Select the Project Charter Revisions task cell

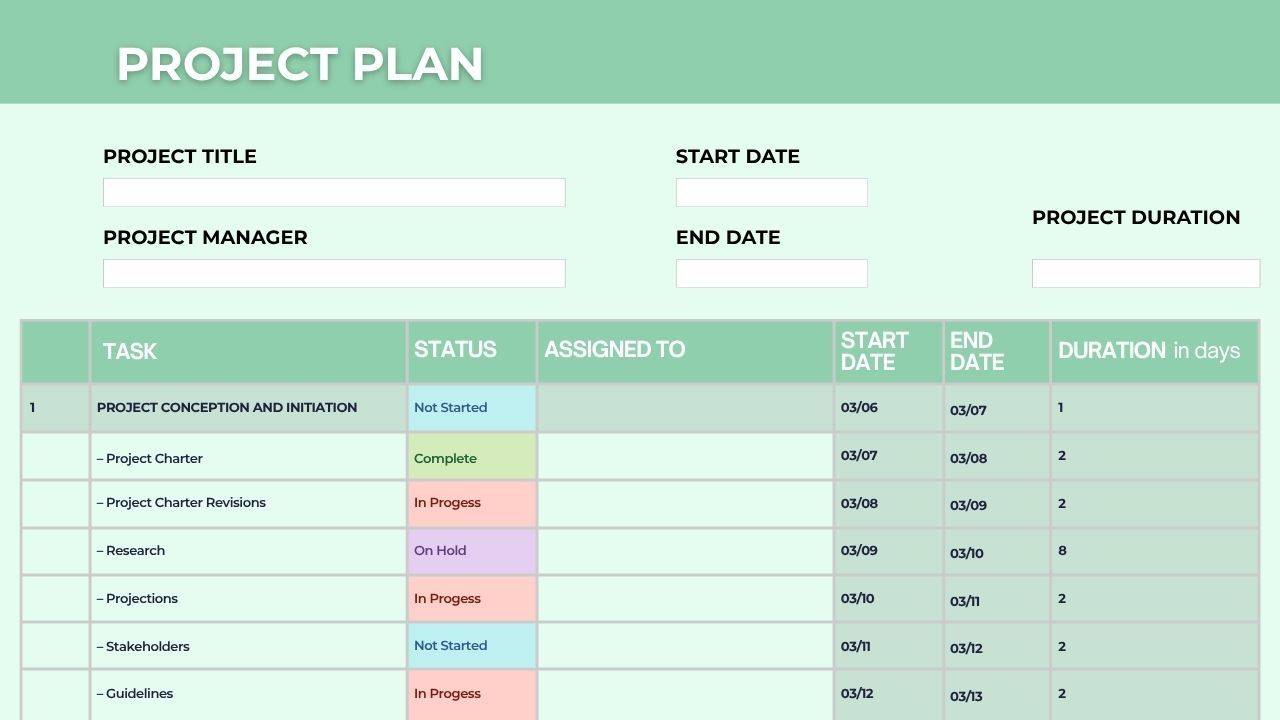248,504
